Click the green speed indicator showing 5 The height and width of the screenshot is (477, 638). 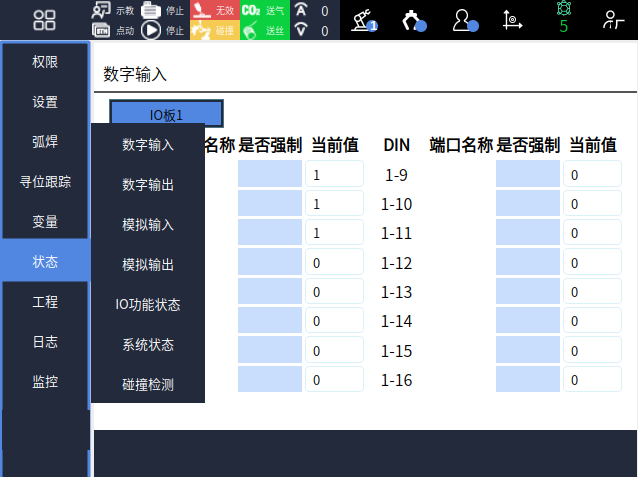563,20
